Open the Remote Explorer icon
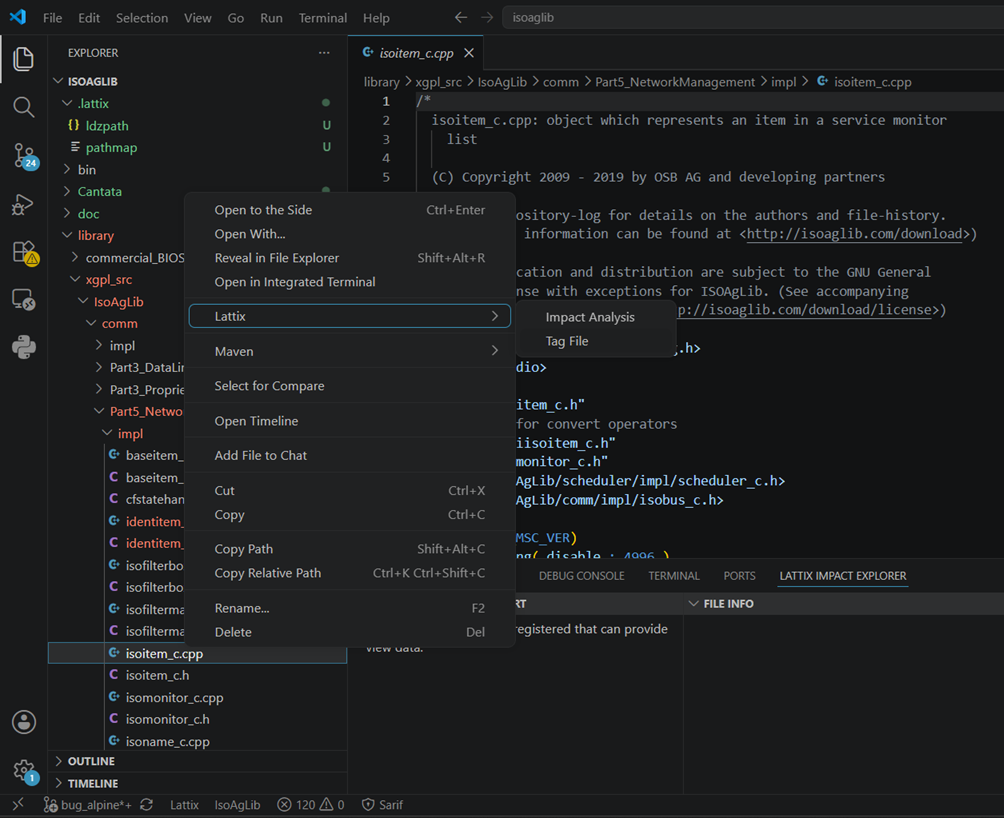The height and width of the screenshot is (818, 1004). tap(23, 300)
